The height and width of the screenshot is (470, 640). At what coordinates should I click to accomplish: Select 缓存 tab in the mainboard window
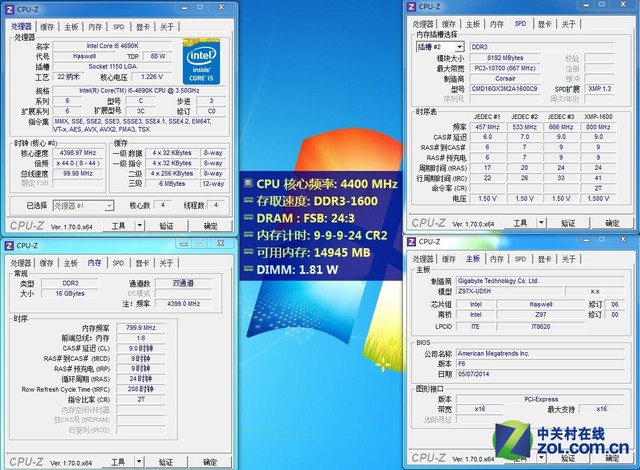[x=449, y=259]
